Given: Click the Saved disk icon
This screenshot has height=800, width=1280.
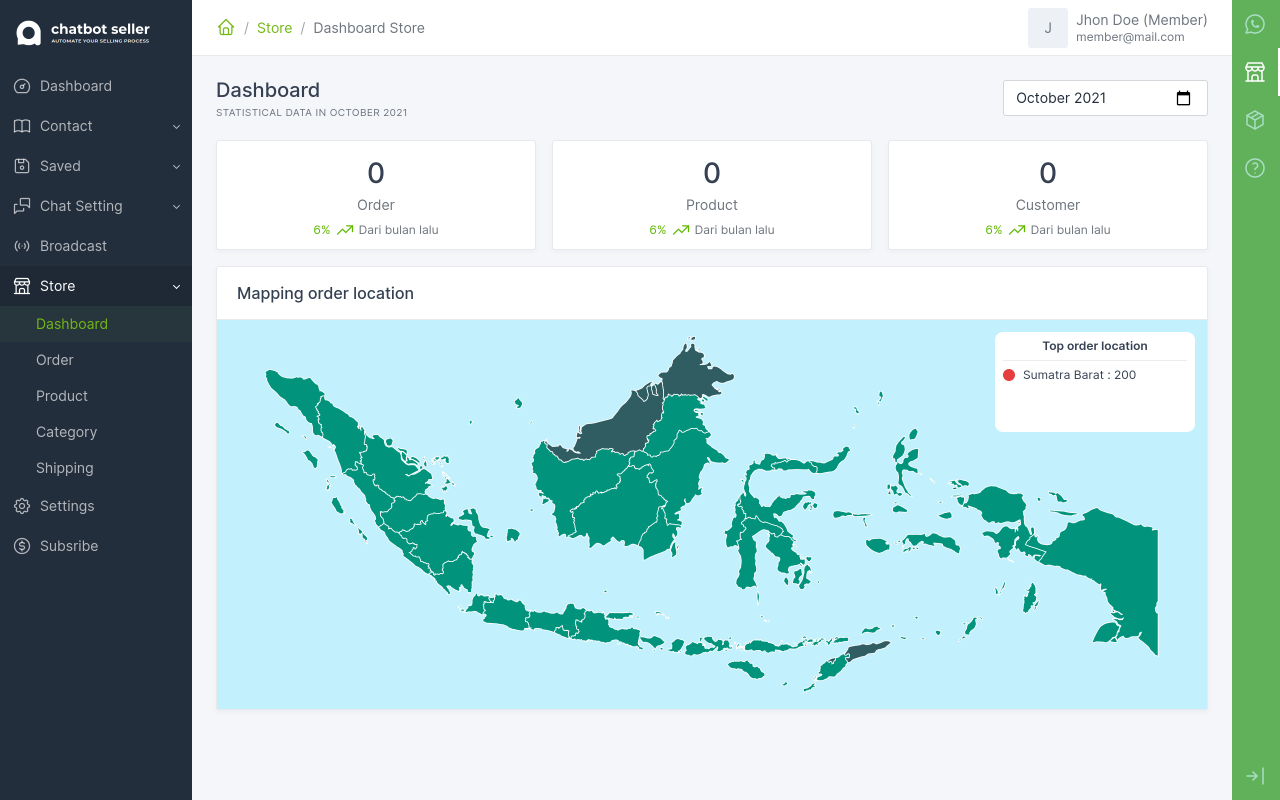Looking at the screenshot, I should pyautogui.click(x=22, y=166).
